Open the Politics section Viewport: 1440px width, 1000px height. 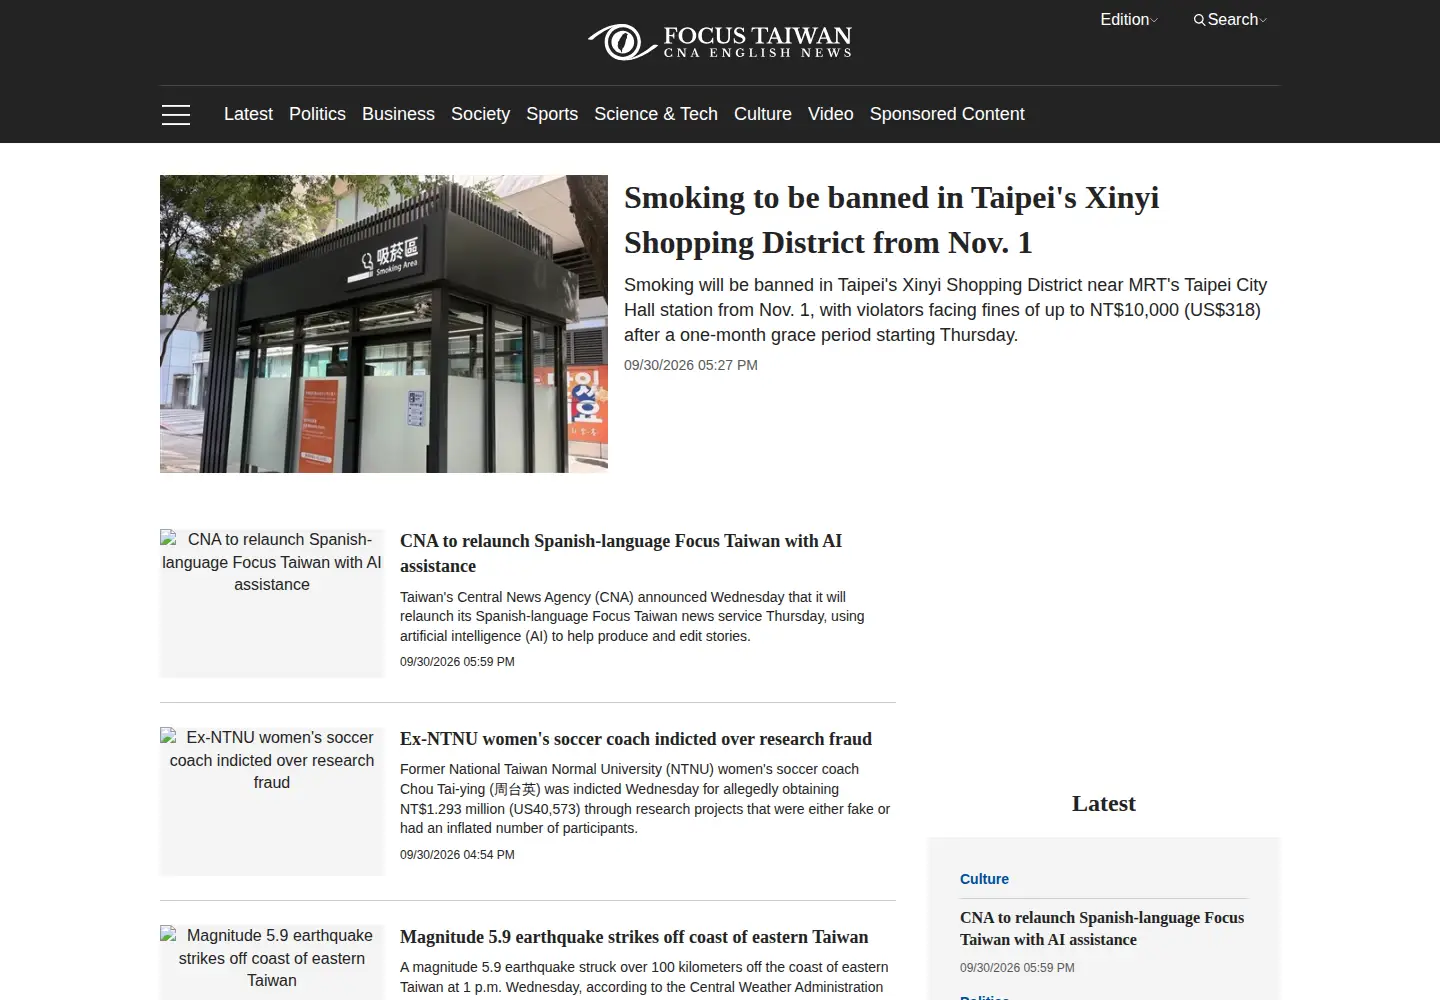click(317, 114)
